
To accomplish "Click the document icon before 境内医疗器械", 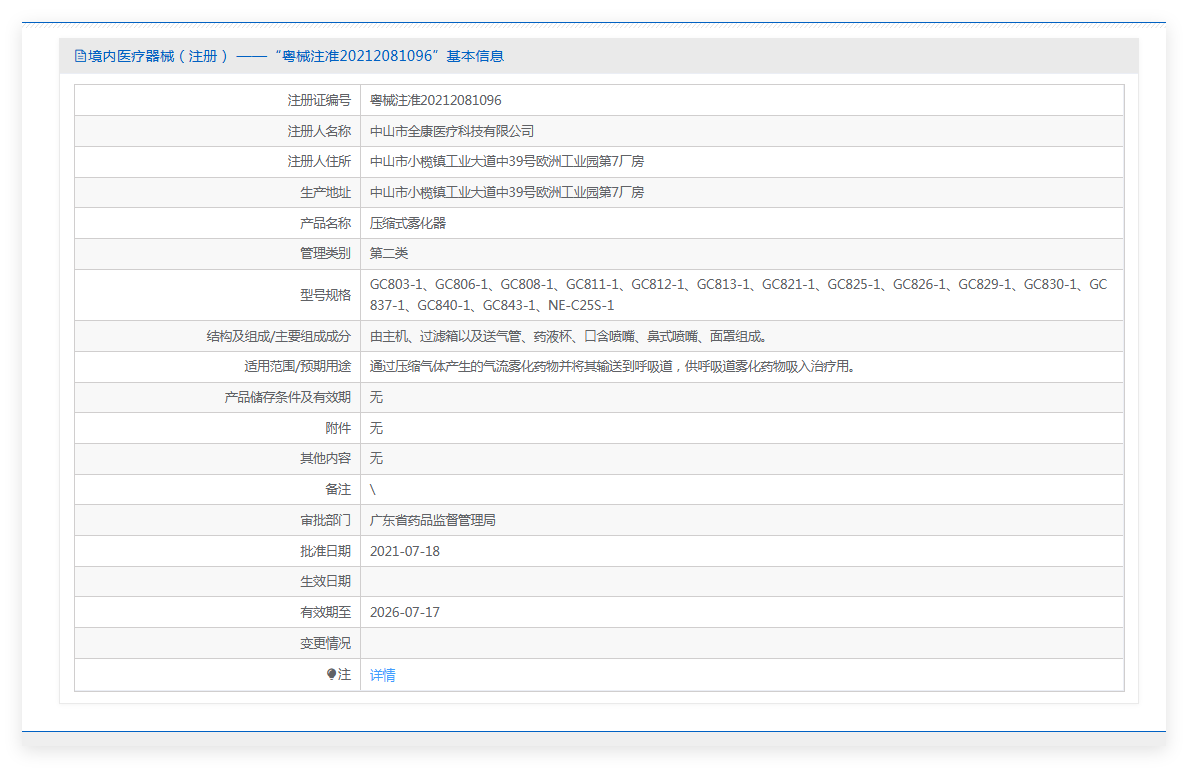I will [x=80, y=56].
